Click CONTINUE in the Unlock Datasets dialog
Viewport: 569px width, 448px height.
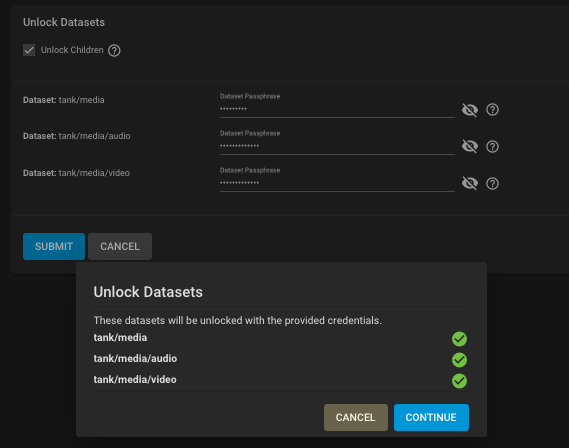(x=431, y=418)
